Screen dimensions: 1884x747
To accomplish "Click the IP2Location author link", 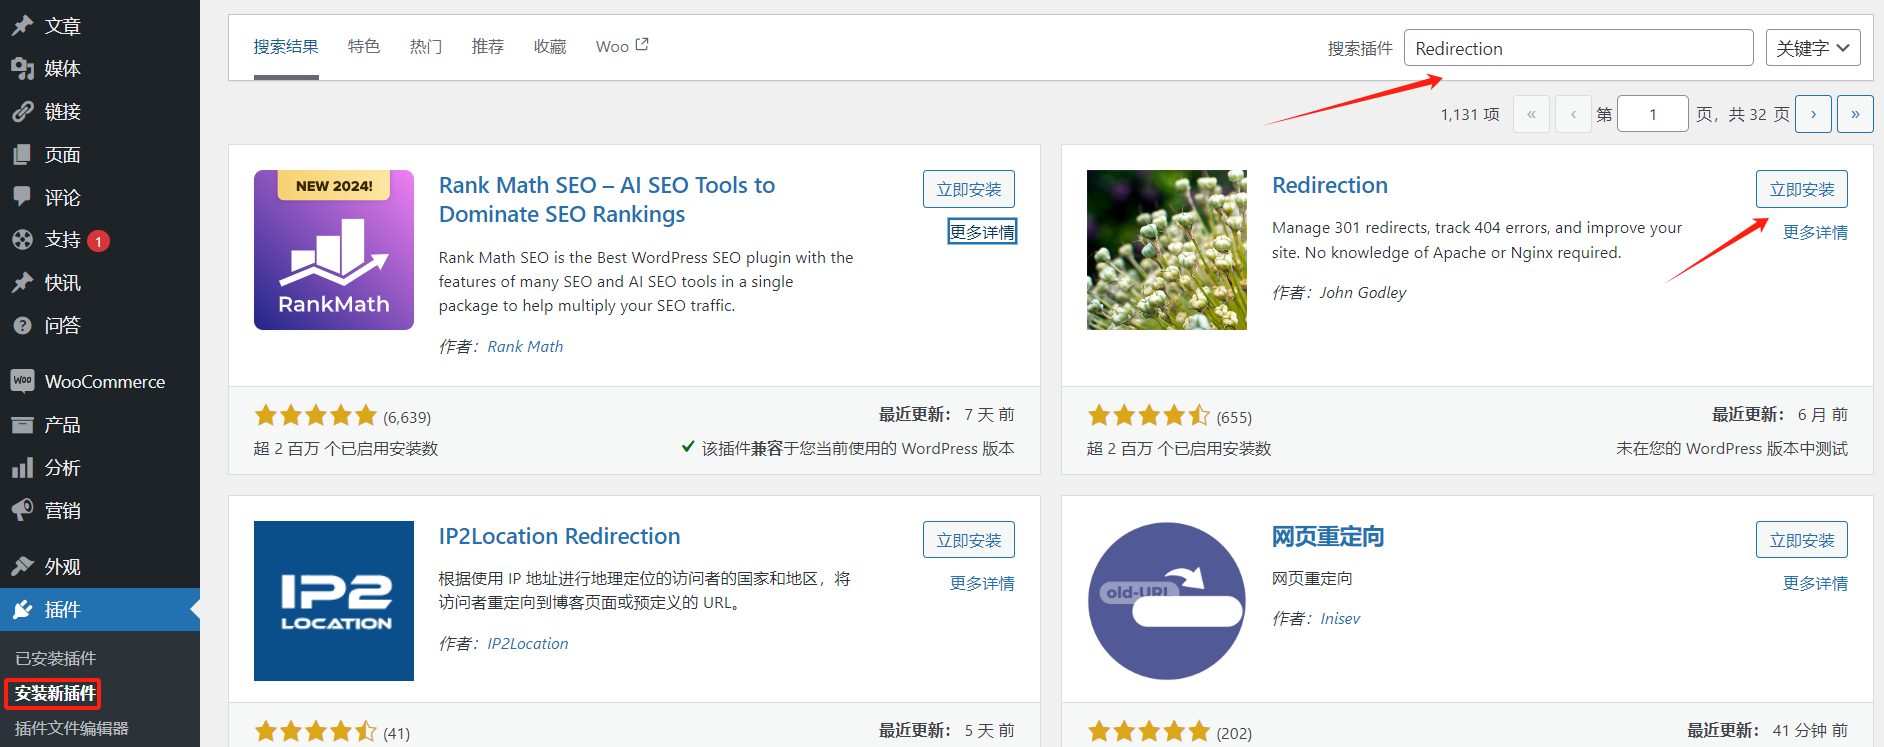I will [x=528, y=643].
